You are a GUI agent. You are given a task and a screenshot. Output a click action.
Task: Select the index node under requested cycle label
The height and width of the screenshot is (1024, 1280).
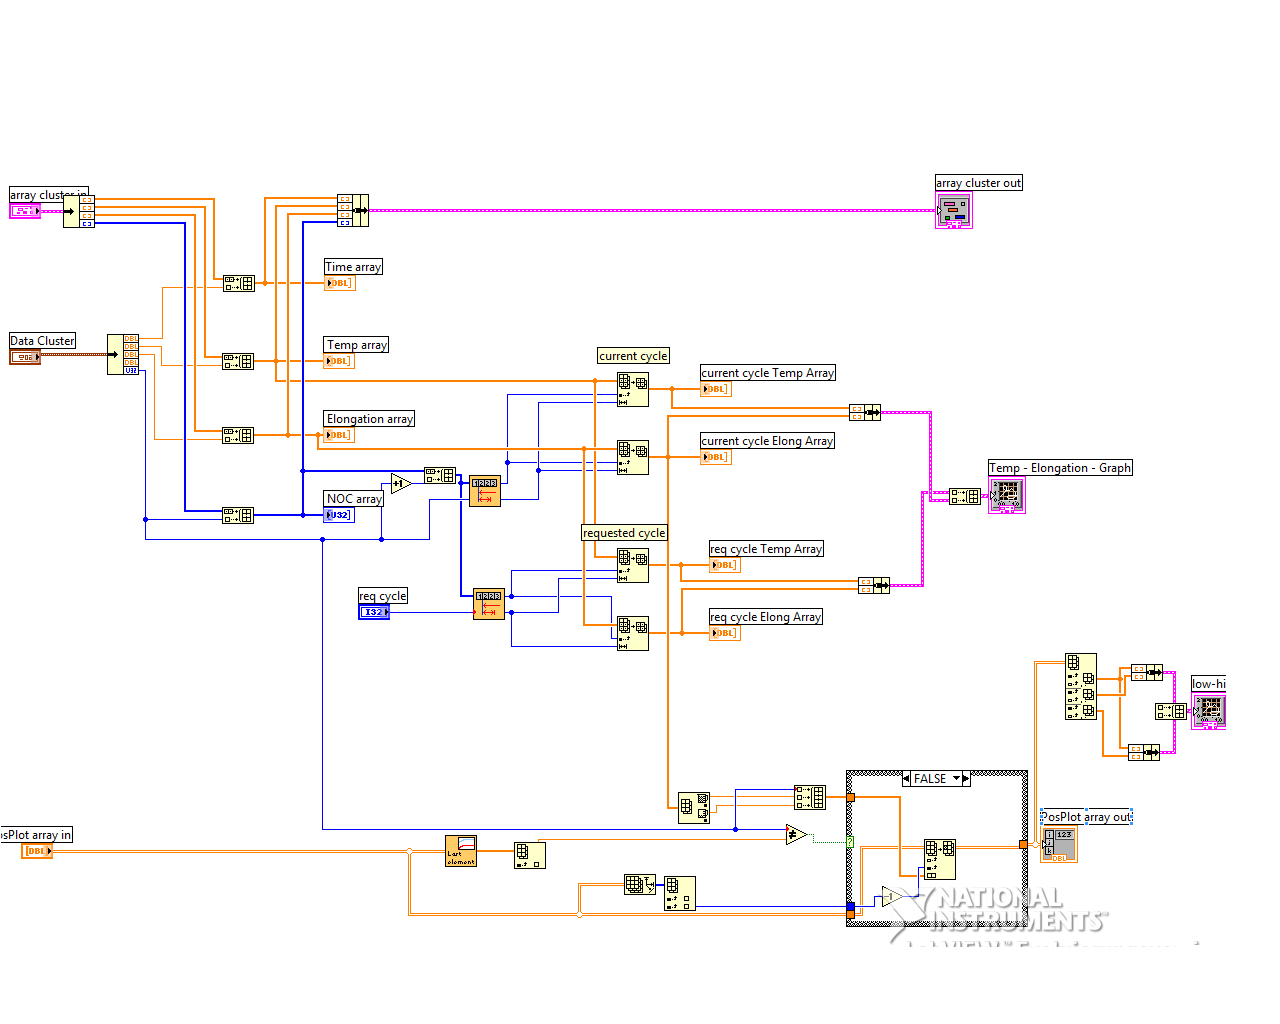pyautogui.click(x=633, y=565)
